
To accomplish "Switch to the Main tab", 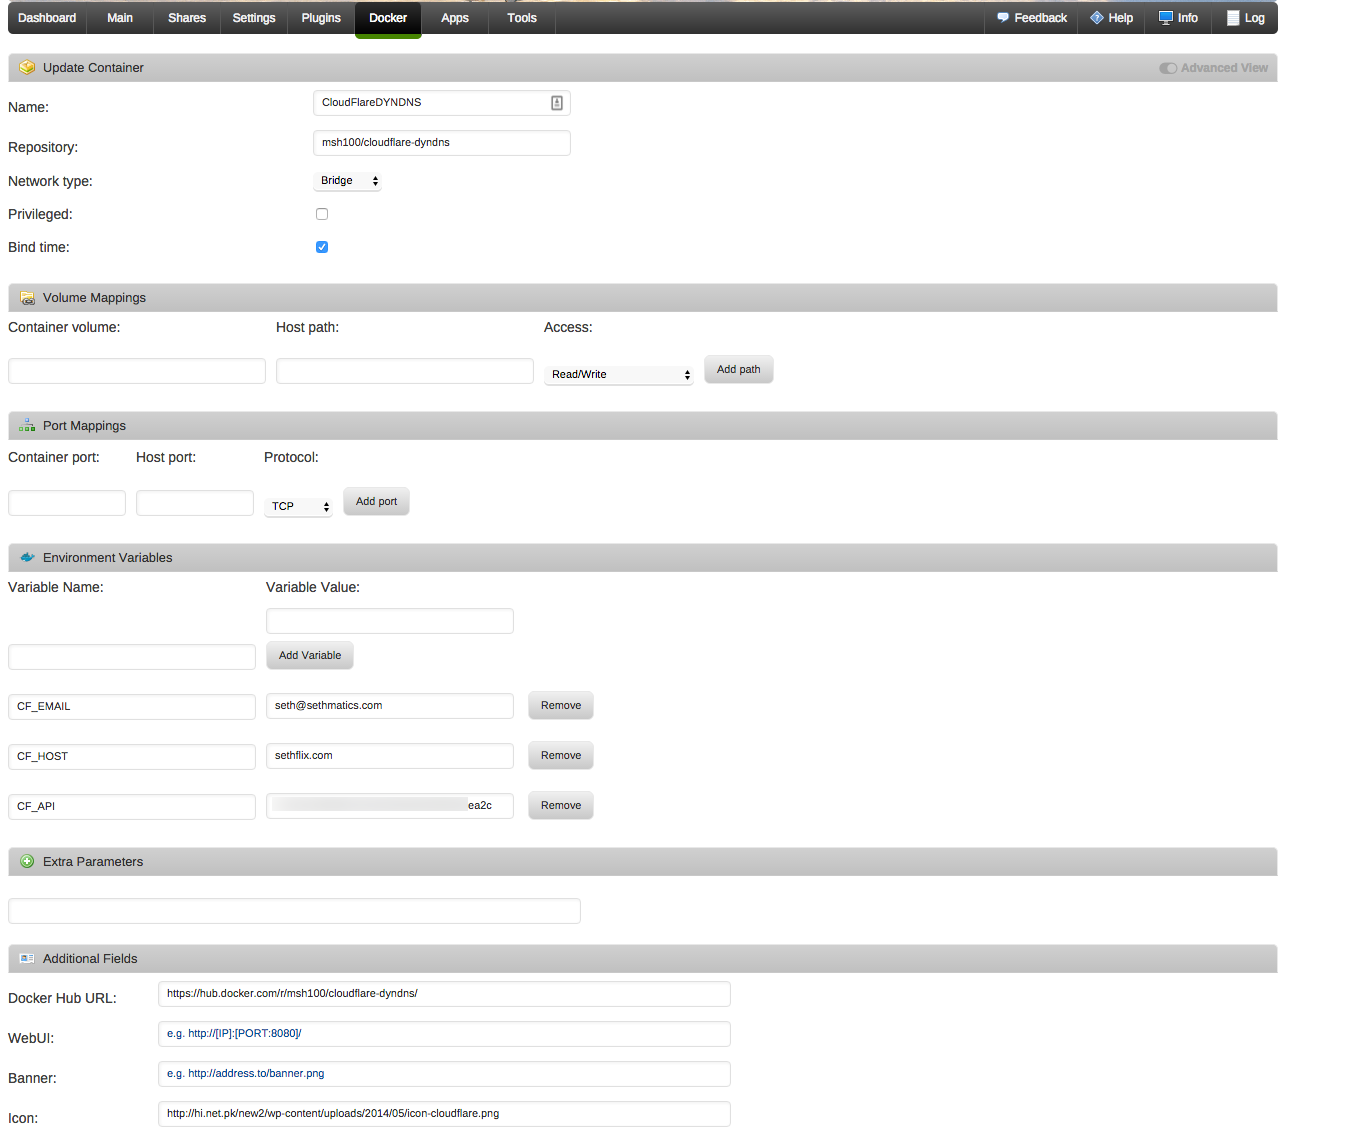I will coord(120,18).
